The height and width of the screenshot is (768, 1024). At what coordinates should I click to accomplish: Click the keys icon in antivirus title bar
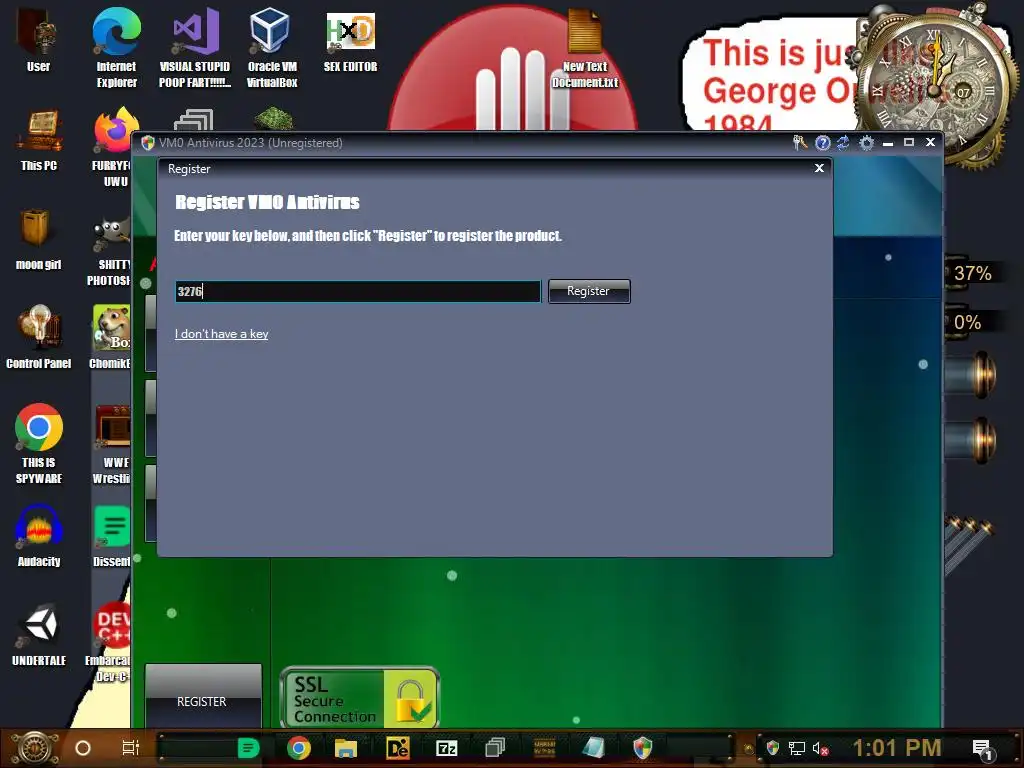pyautogui.click(x=800, y=142)
